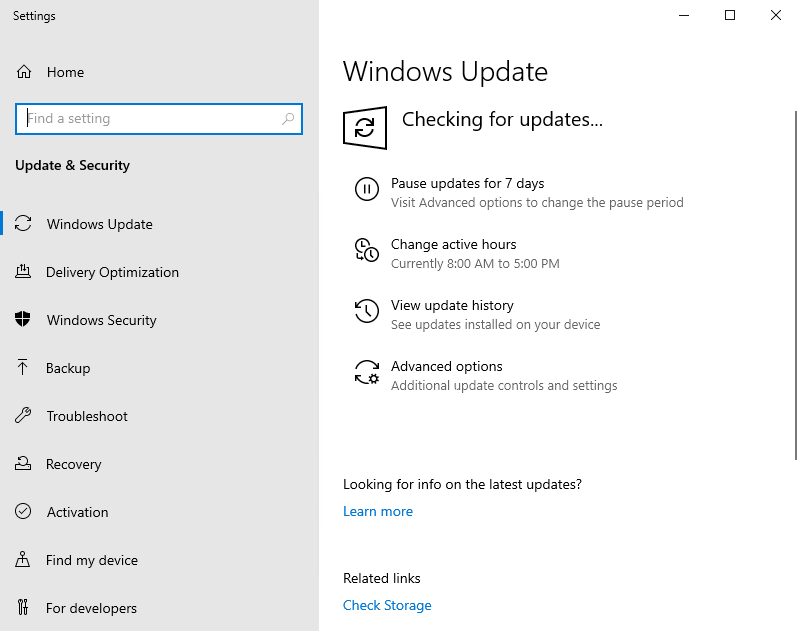Click the search magnifier icon
This screenshot has width=798, height=631.
(288, 119)
